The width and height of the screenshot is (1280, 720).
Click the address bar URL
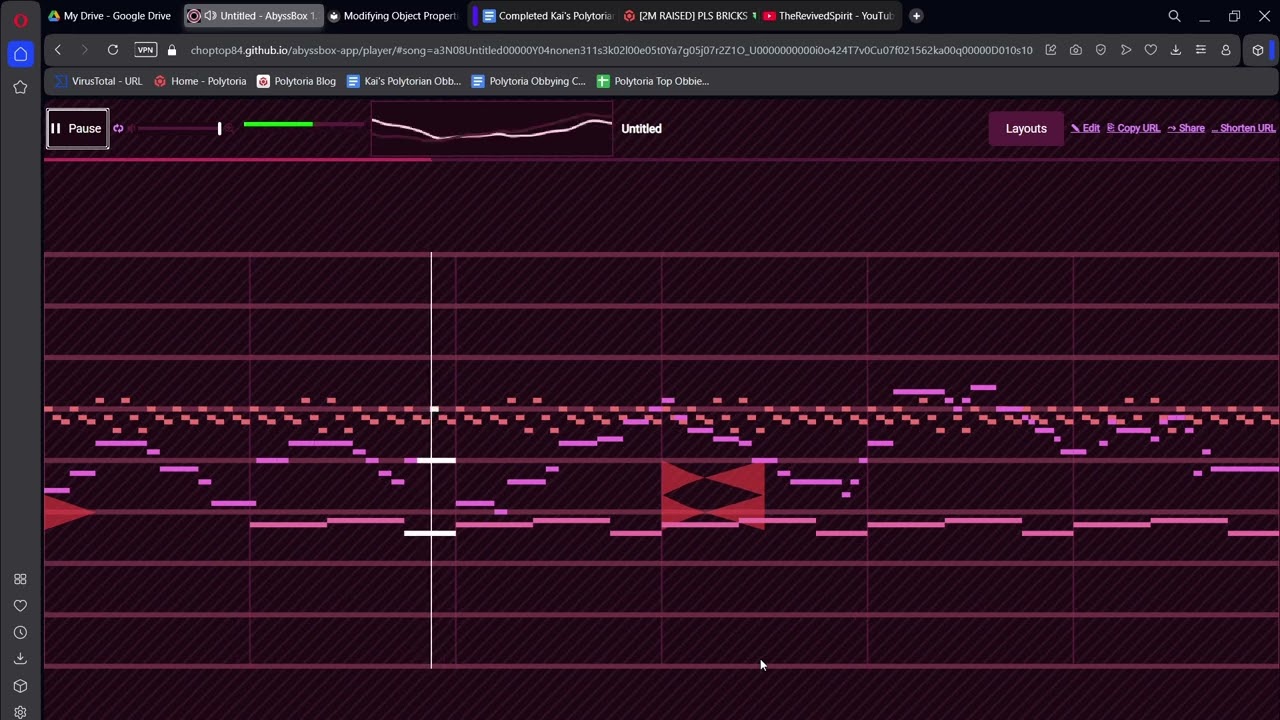tap(611, 50)
